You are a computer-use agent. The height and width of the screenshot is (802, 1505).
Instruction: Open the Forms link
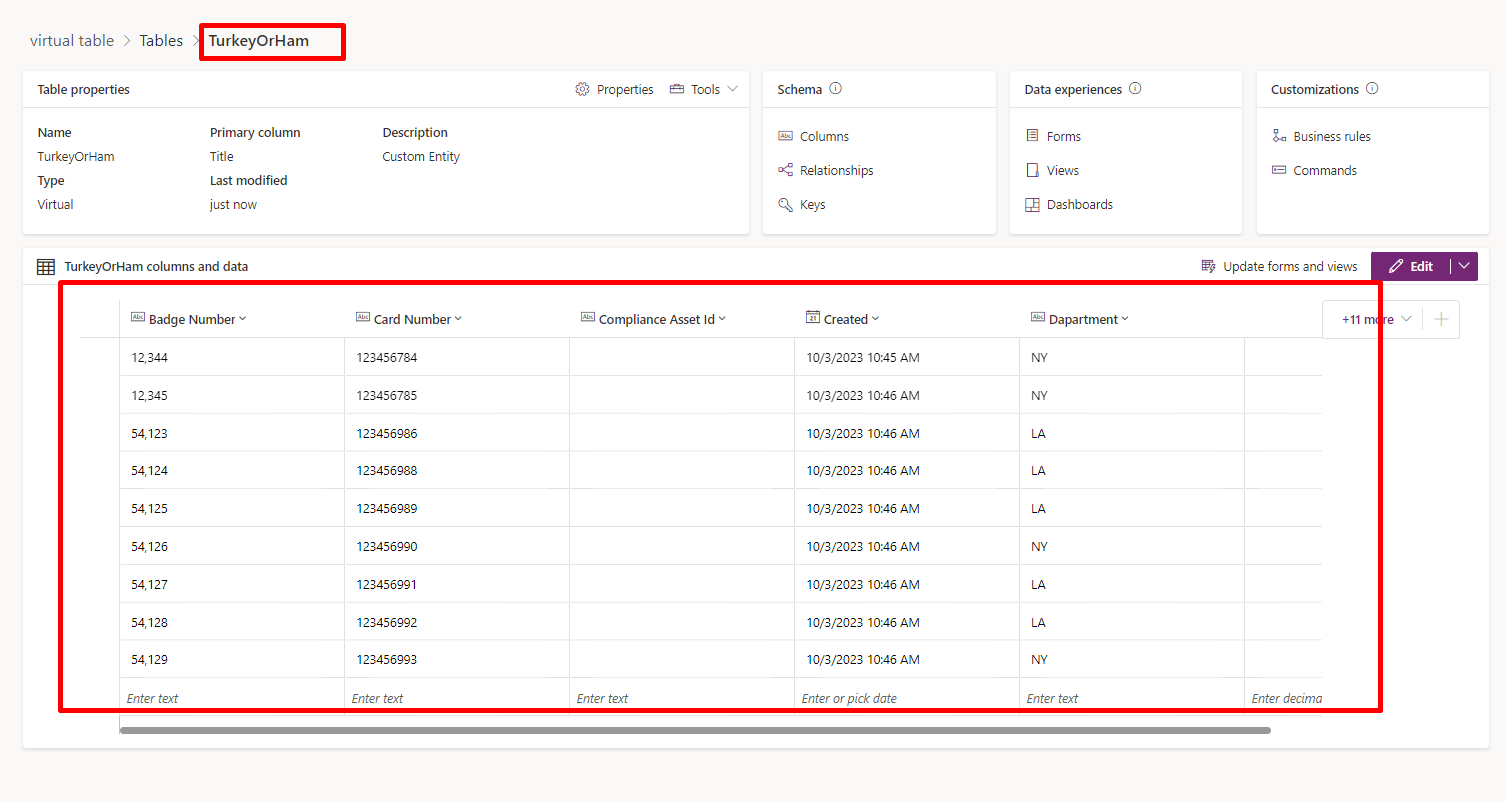coord(1063,136)
